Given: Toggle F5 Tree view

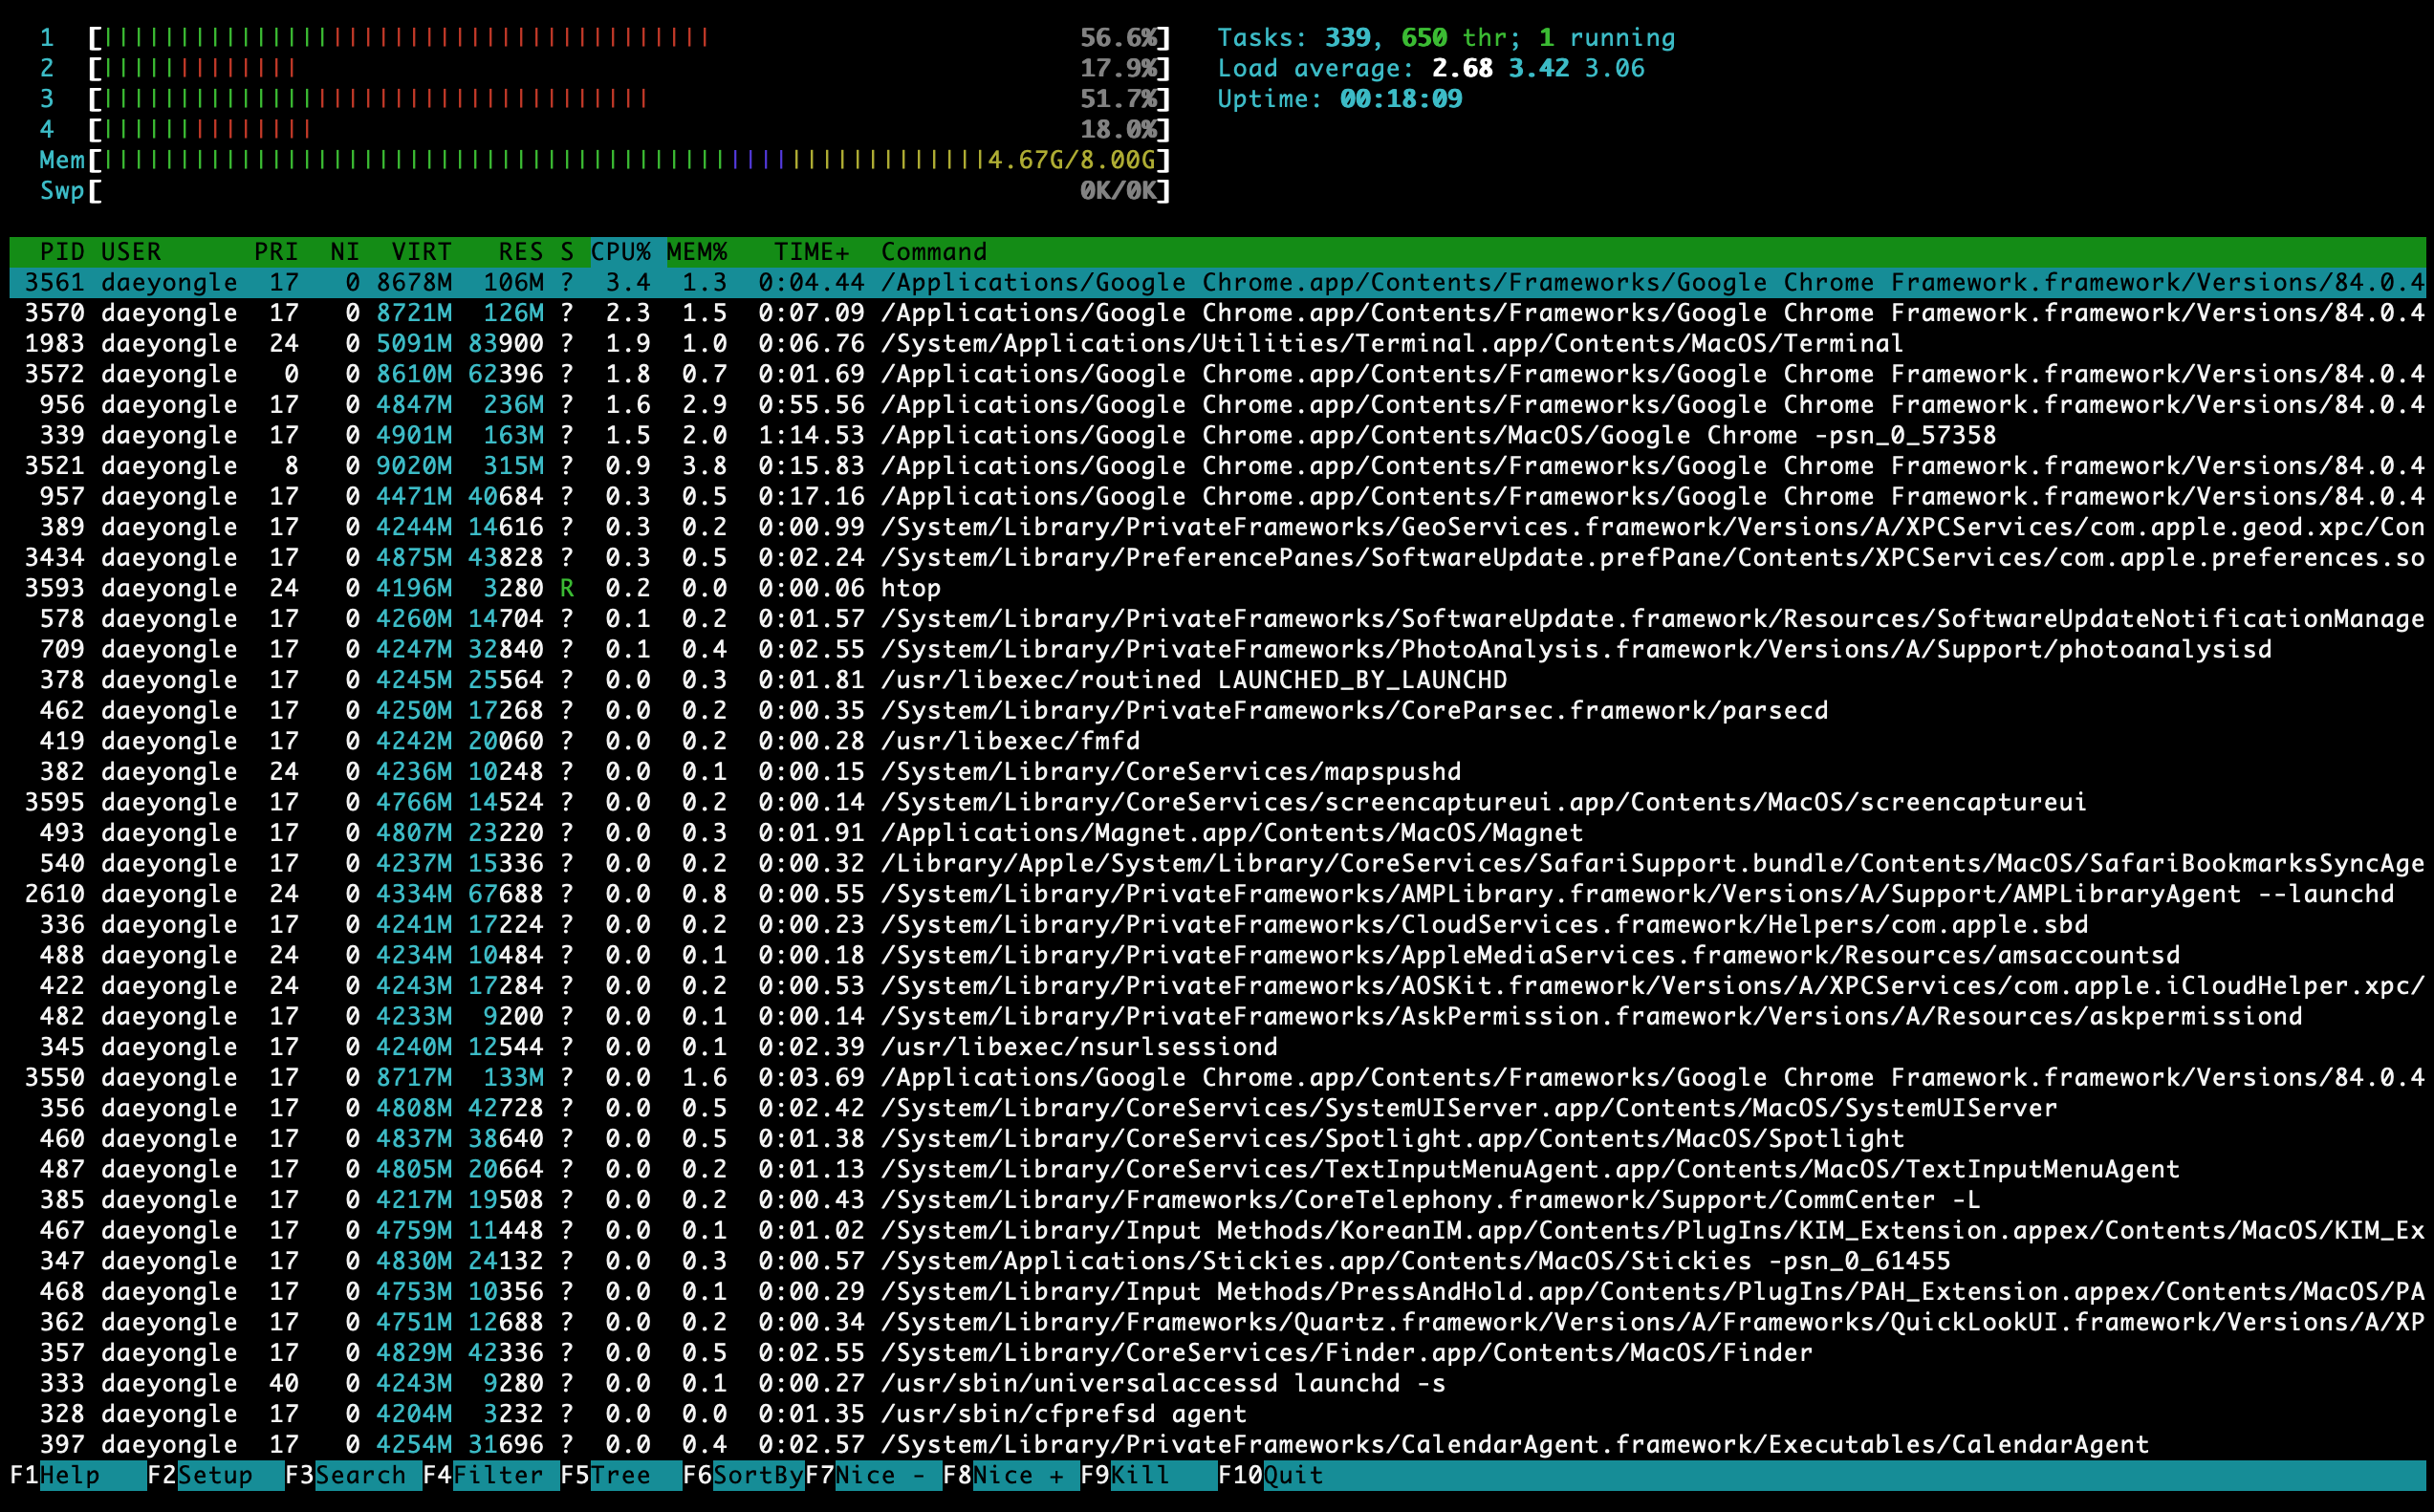Looking at the screenshot, I should 620,1475.
